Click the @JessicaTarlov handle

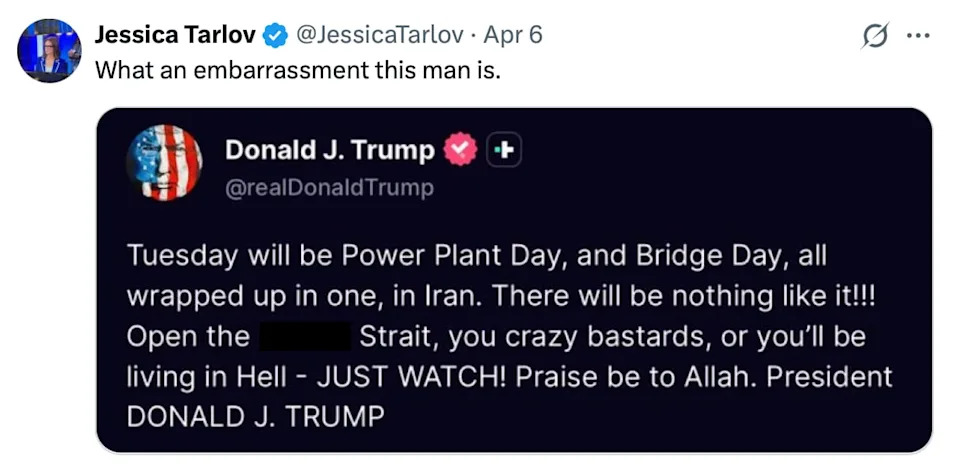click(x=380, y=35)
